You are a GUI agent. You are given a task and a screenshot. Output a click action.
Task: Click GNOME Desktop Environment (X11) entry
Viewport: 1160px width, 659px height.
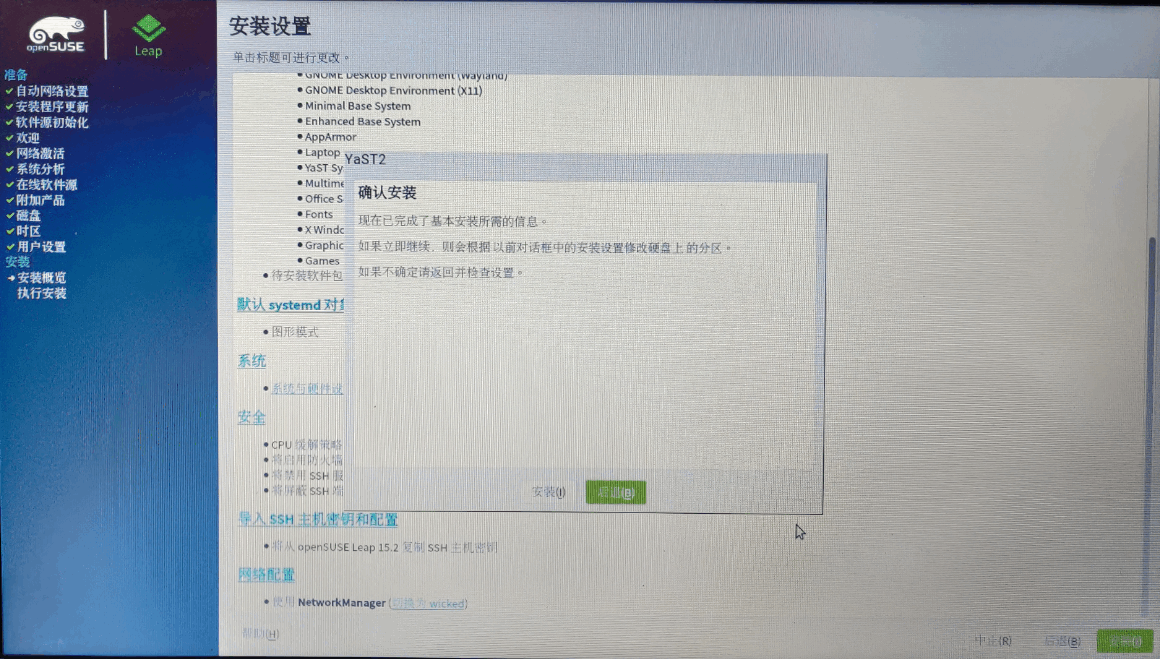[x=394, y=90]
